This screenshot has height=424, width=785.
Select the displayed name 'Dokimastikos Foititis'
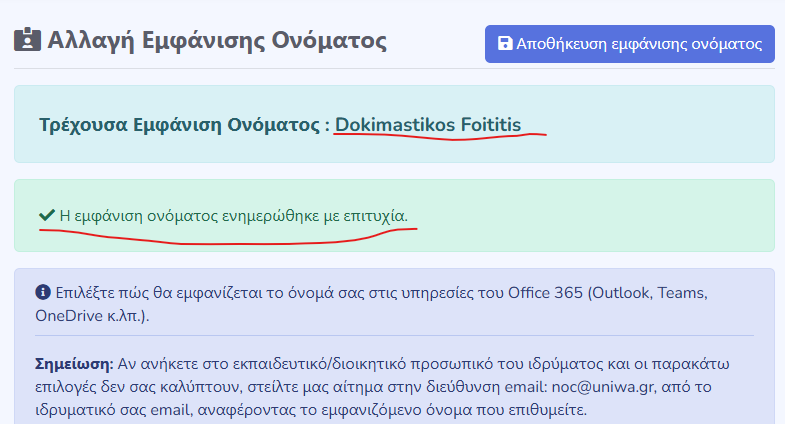(x=428, y=125)
